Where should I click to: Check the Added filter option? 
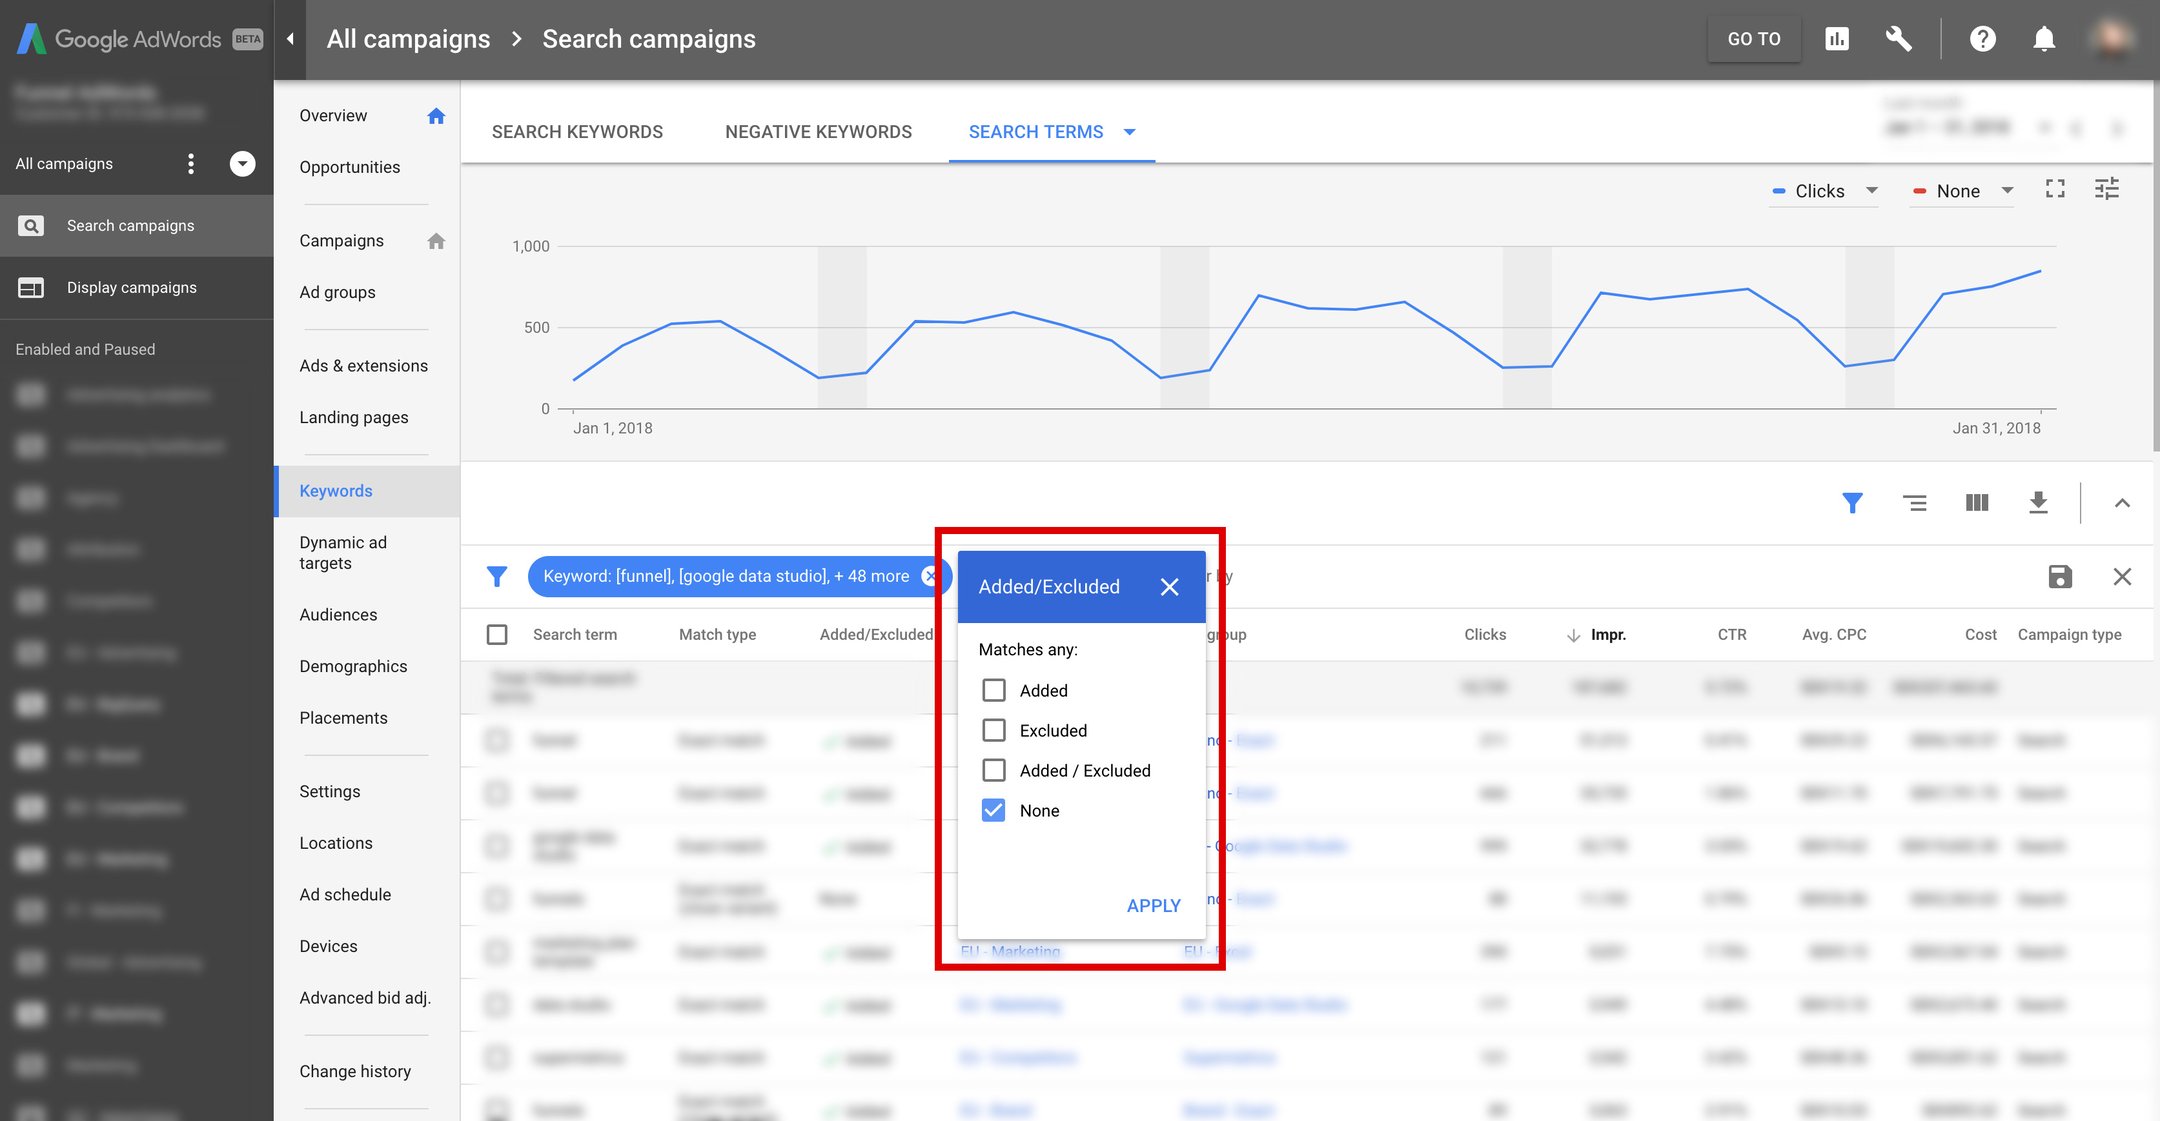coord(993,690)
